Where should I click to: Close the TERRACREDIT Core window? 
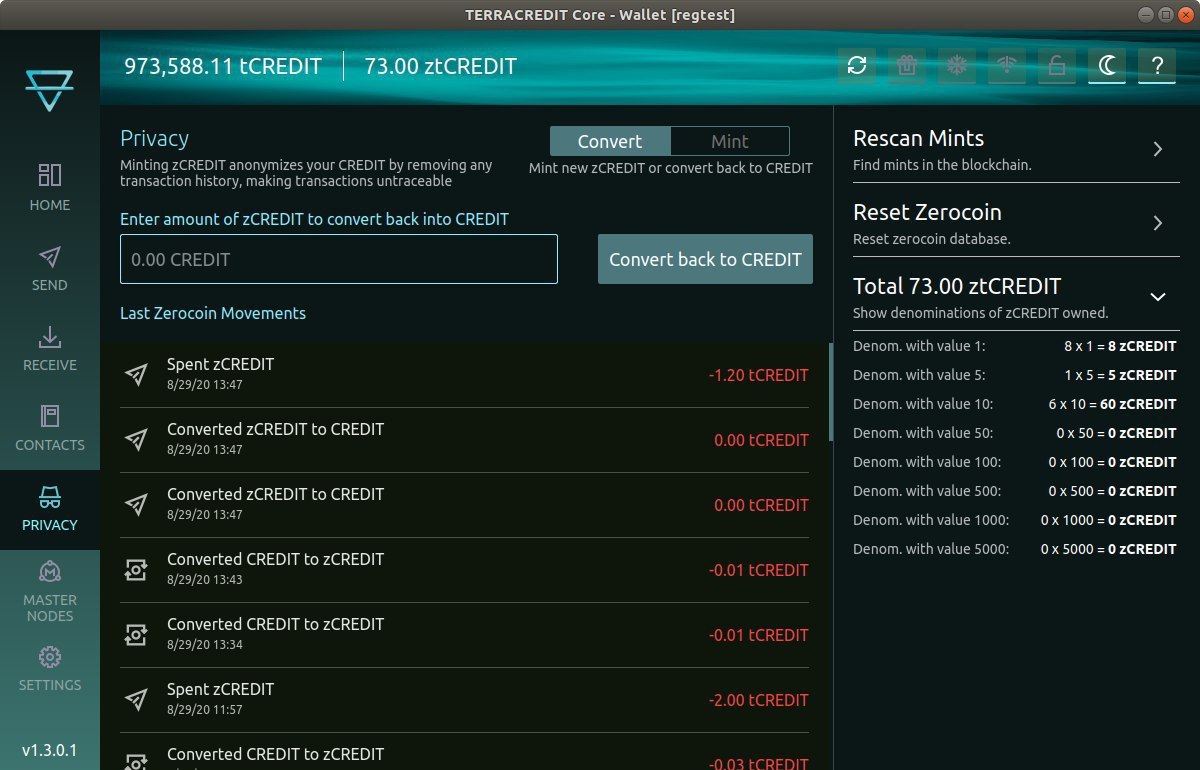(x=1185, y=14)
